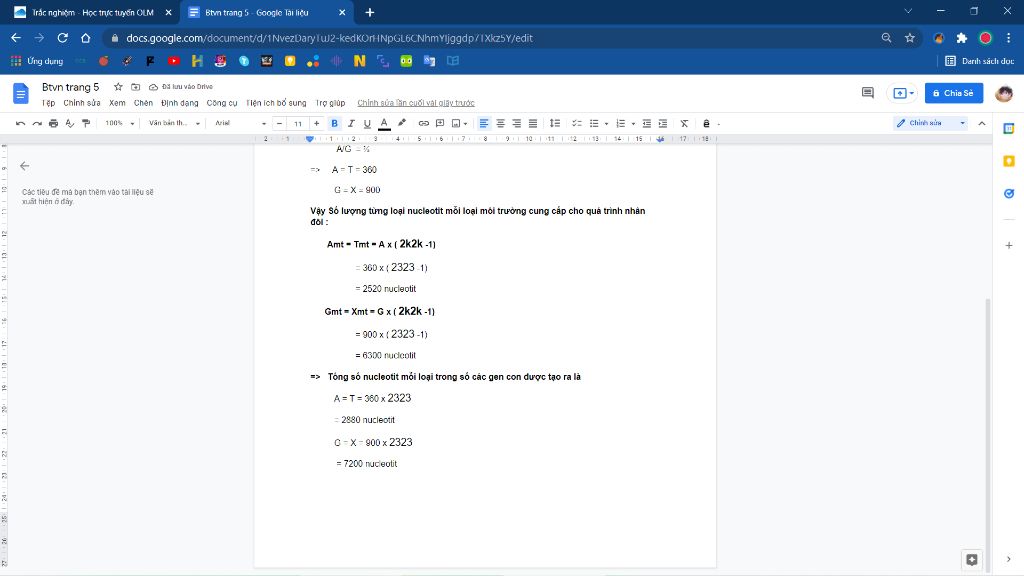
Task: Add a comment from the toolbar
Action: point(440,123)
